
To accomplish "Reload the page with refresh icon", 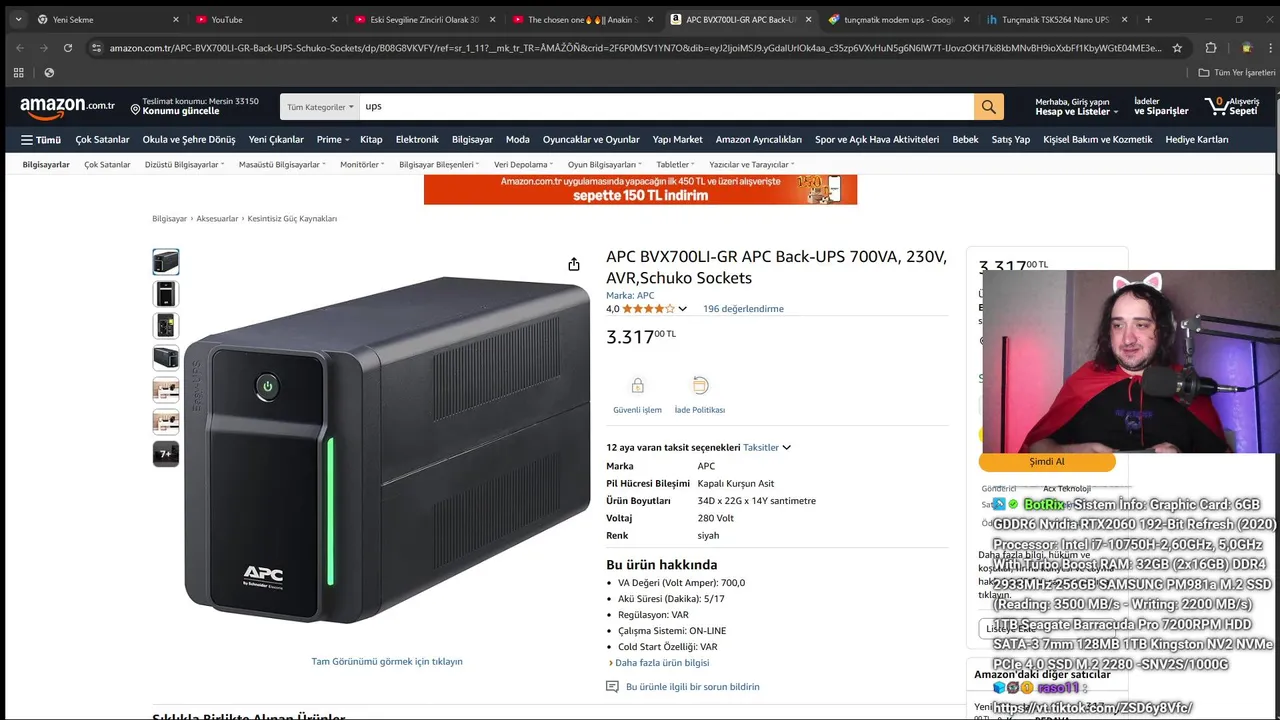I will tap(68, 47).
